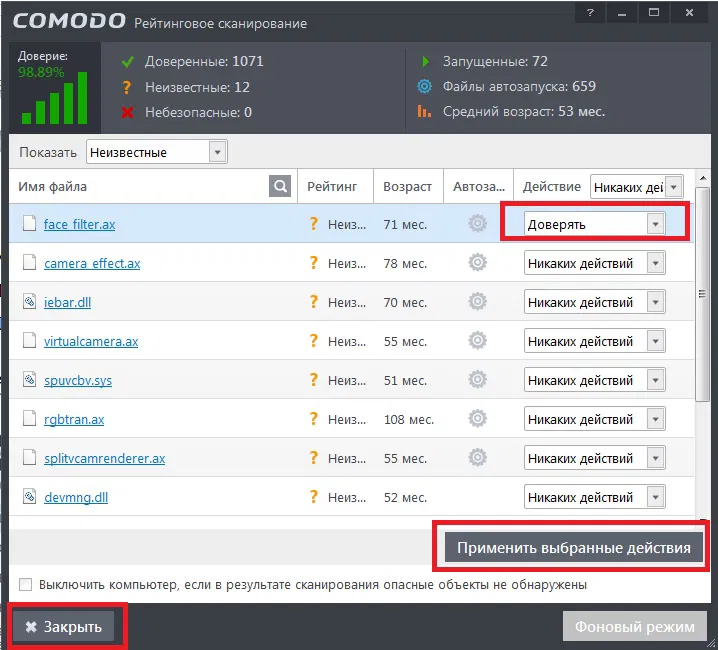
Task: Click the scrollbar up arrow of file list
Action: pyautogui.click(x=703, y=178)
